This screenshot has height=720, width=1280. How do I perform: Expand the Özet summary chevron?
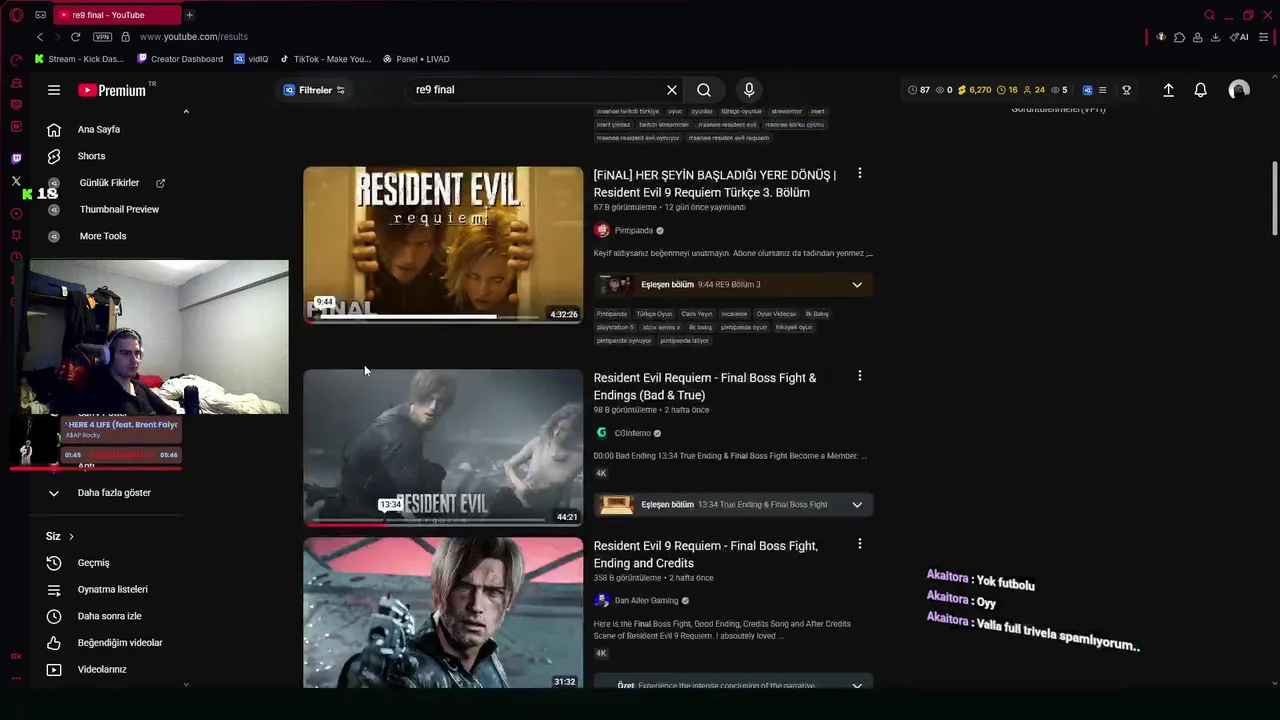(857, 686)
